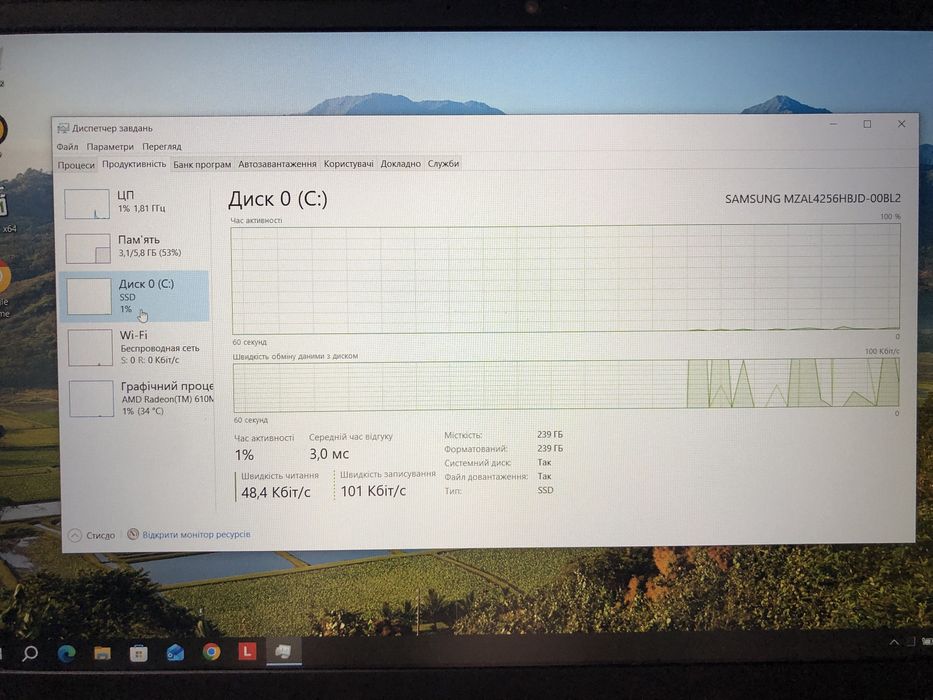Launch Microsoft Edge from taskbar

click(67, 654)
